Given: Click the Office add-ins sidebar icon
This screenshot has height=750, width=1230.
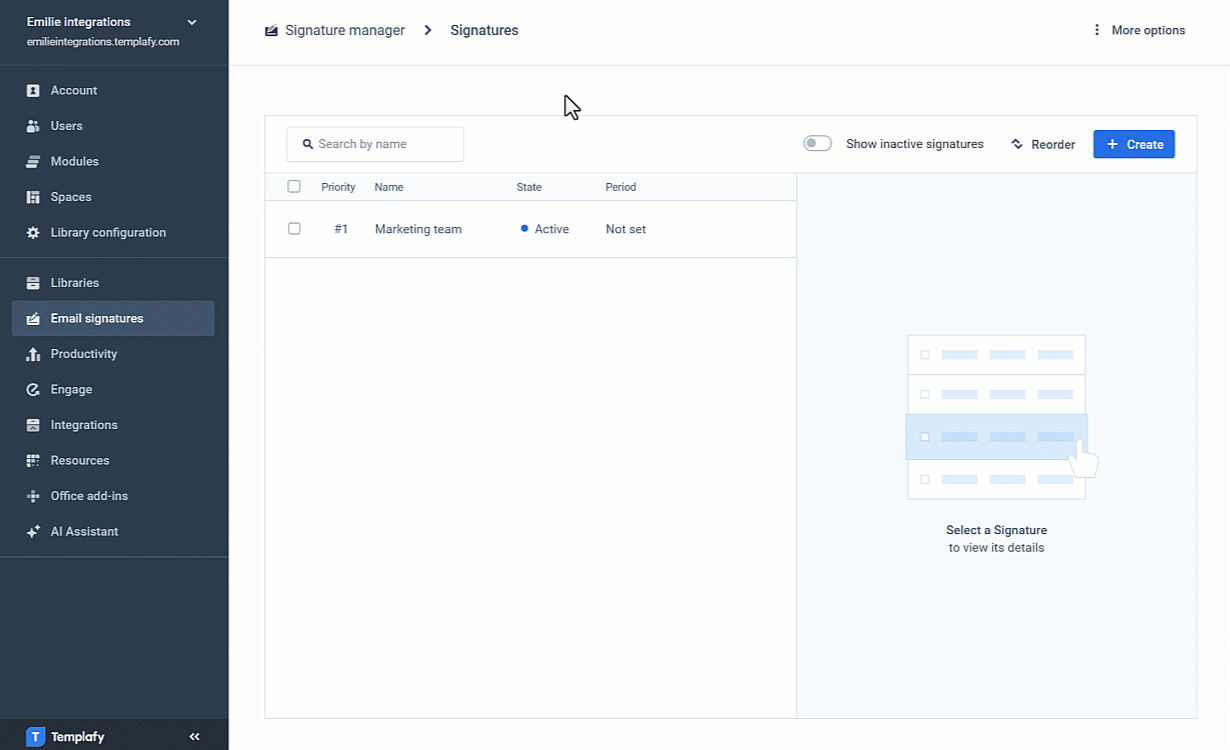Looking at the screenshot, I should (x=33, y=495).
